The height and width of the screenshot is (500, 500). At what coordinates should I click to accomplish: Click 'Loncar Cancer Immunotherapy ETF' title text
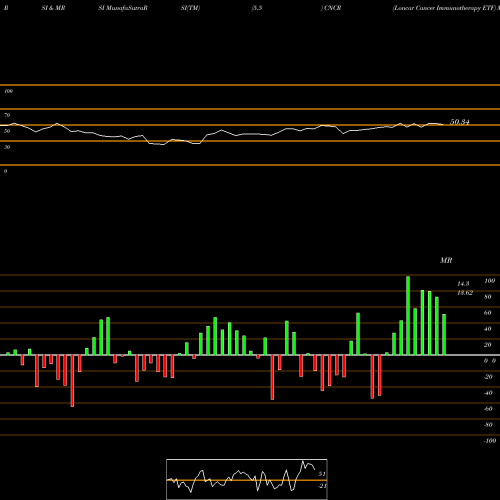(x=445, y=8)
